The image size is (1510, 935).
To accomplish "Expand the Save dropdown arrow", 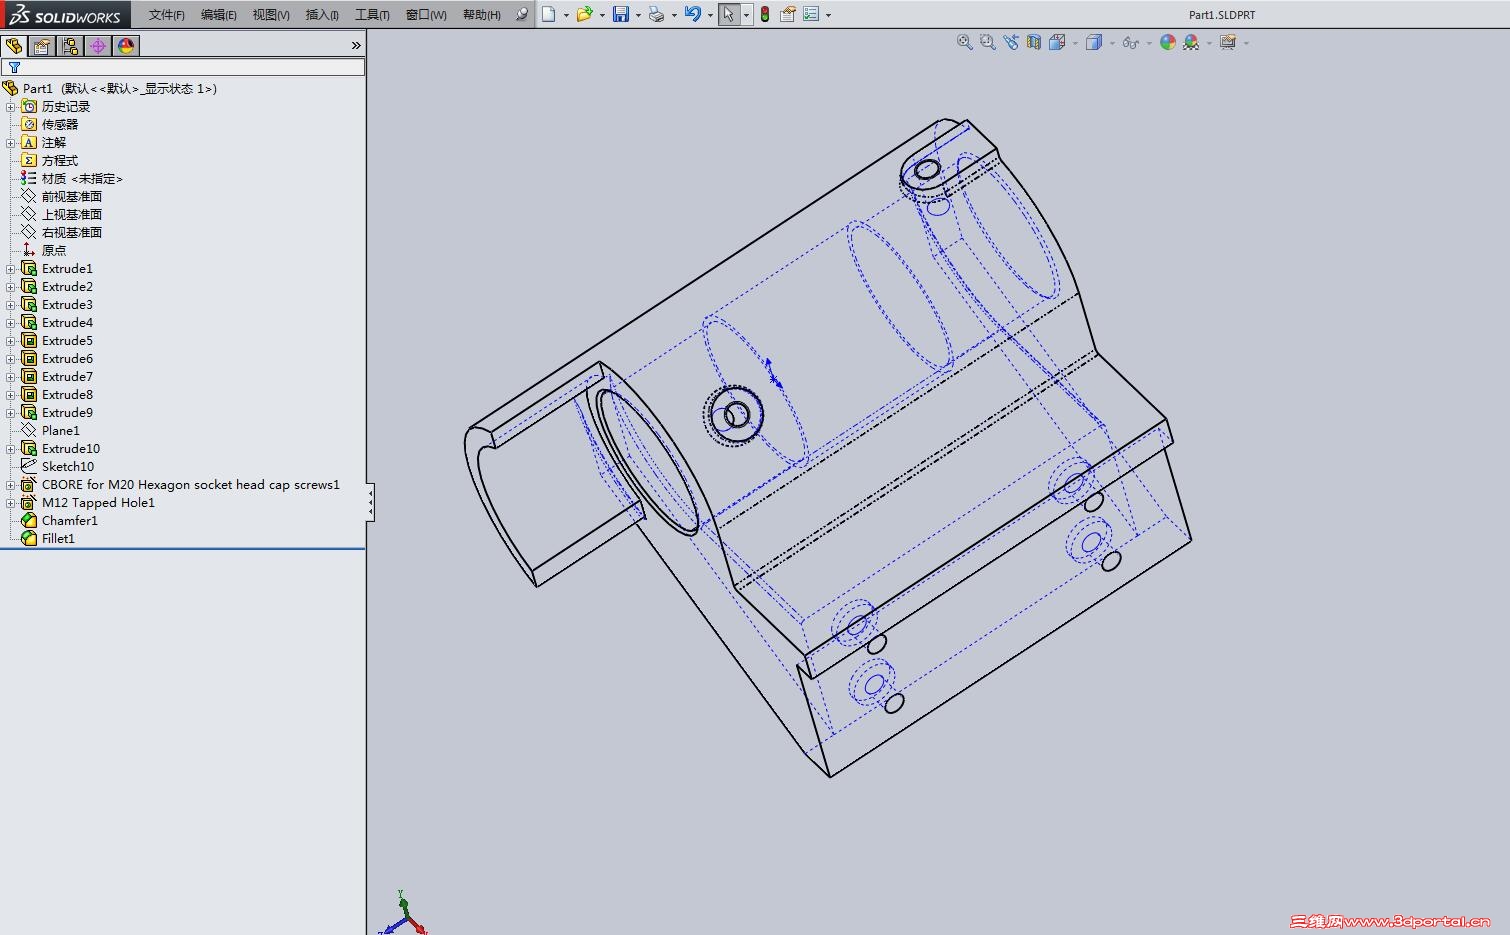I will click(x=638, y=15).
